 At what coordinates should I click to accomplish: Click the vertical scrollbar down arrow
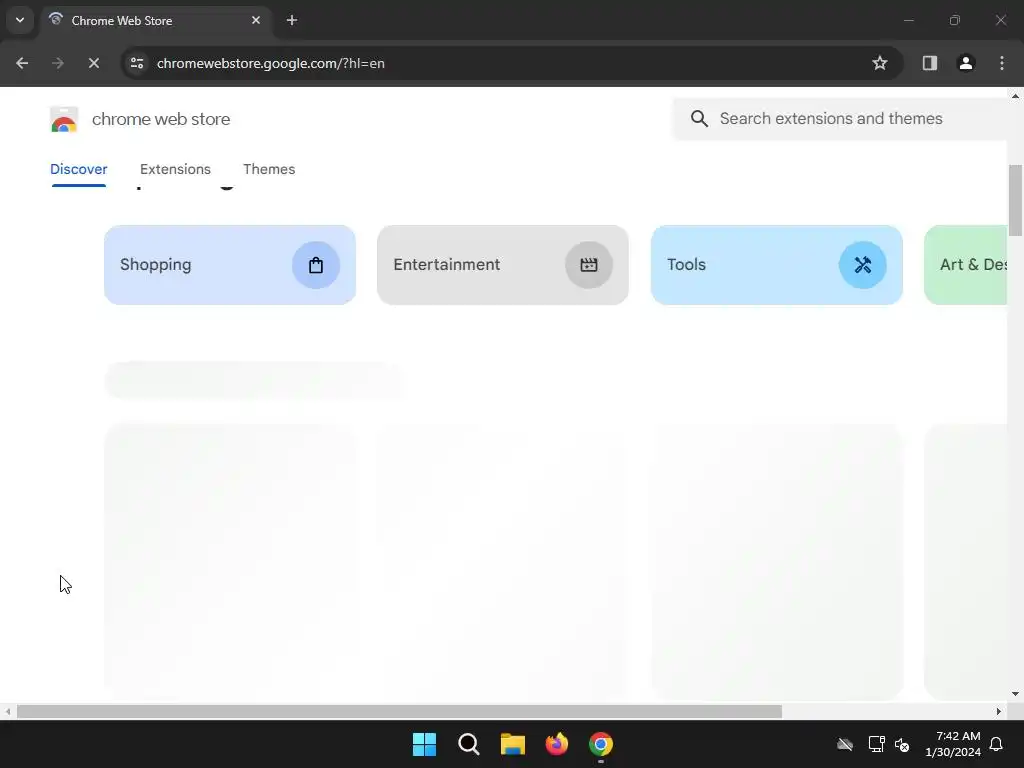[1016, 694]
